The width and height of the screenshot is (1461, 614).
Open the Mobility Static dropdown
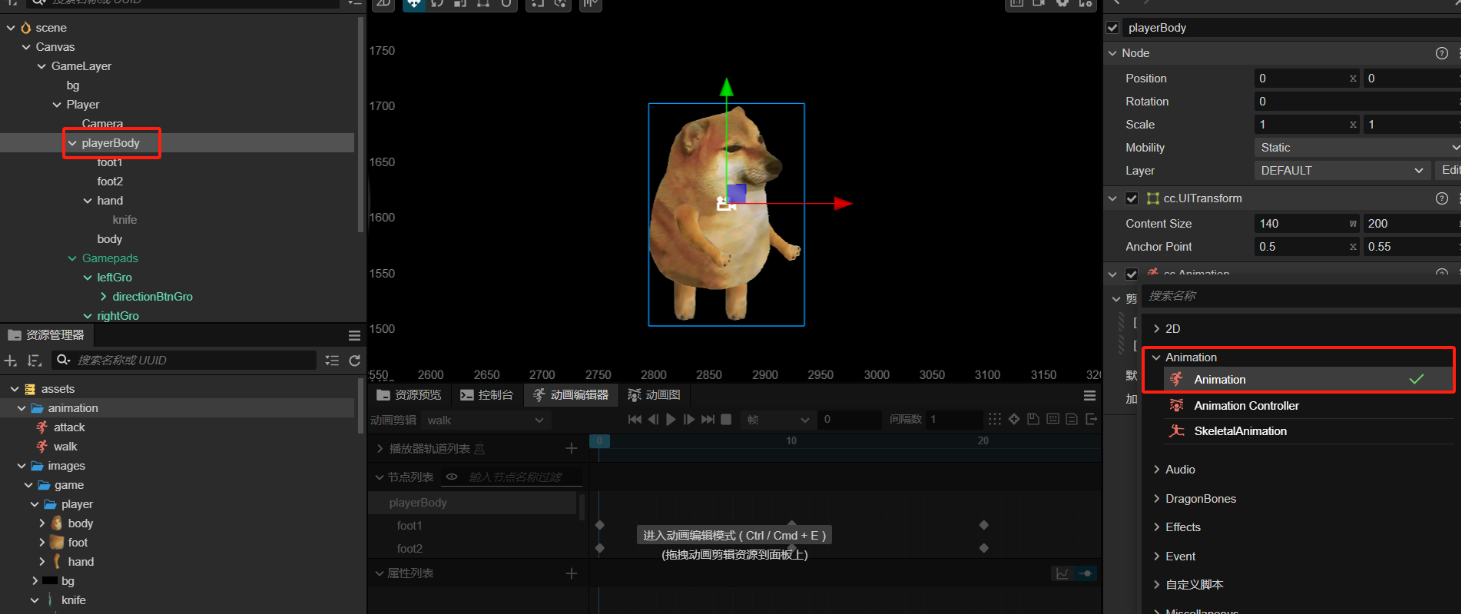click(x=1357, y=147)
